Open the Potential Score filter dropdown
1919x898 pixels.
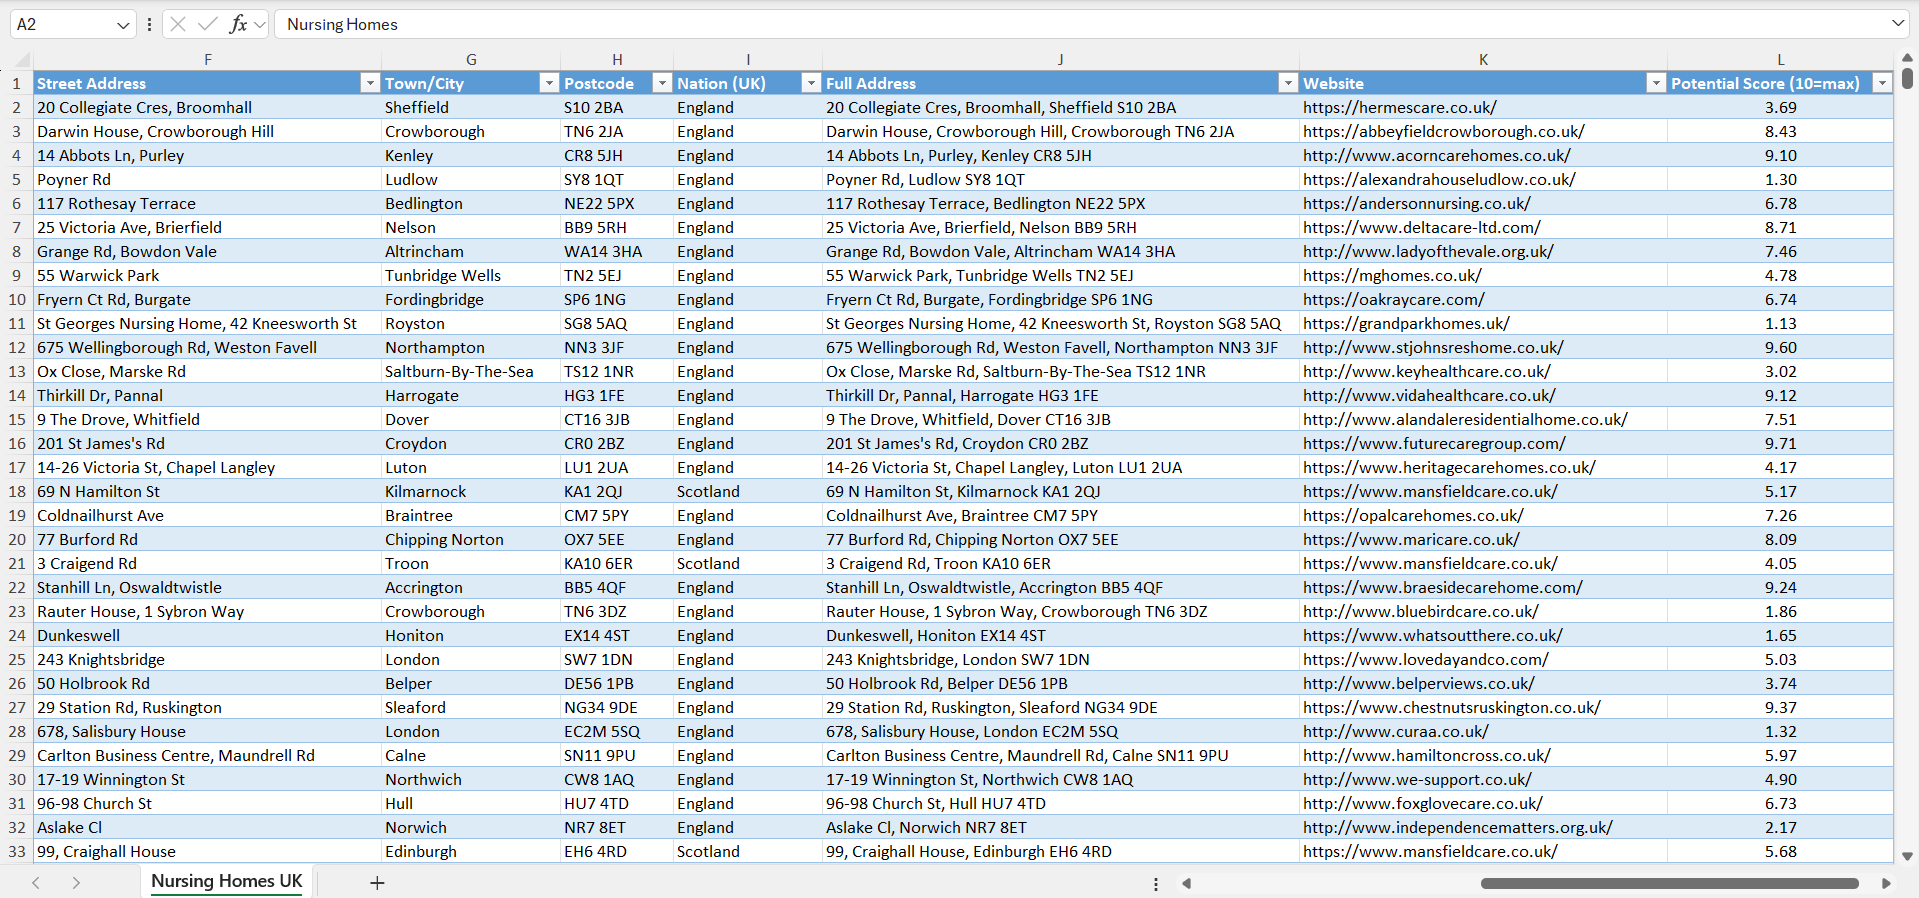click(x=1882, y=83)
